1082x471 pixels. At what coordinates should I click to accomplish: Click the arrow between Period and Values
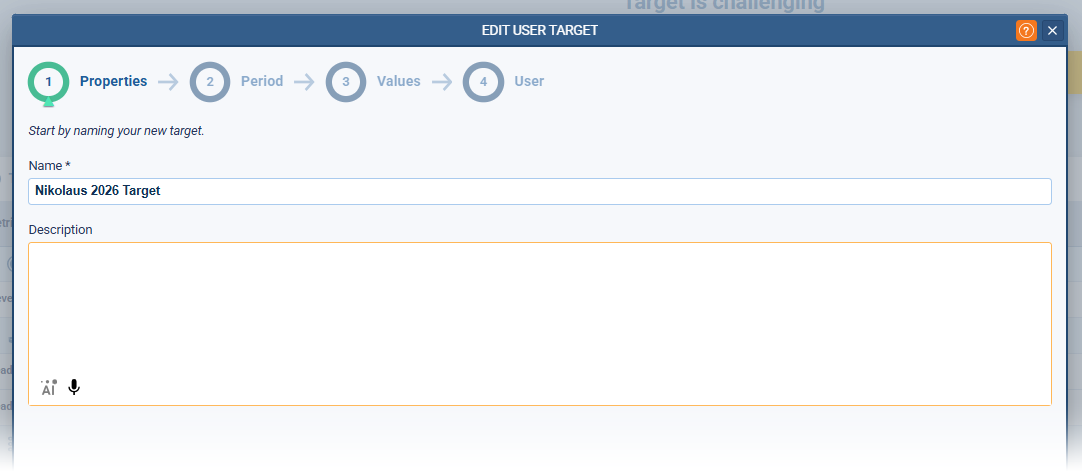coord(304,82)
